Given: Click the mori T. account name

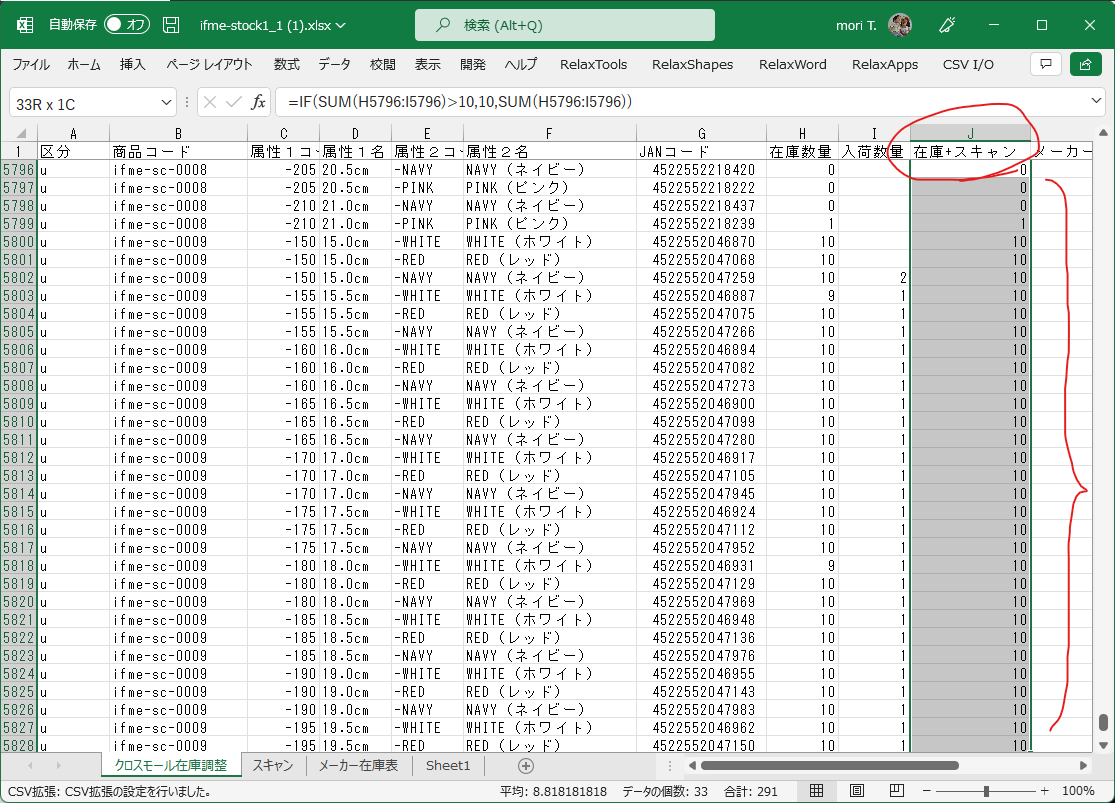Looking at the screenshot, I should (857, 25).
